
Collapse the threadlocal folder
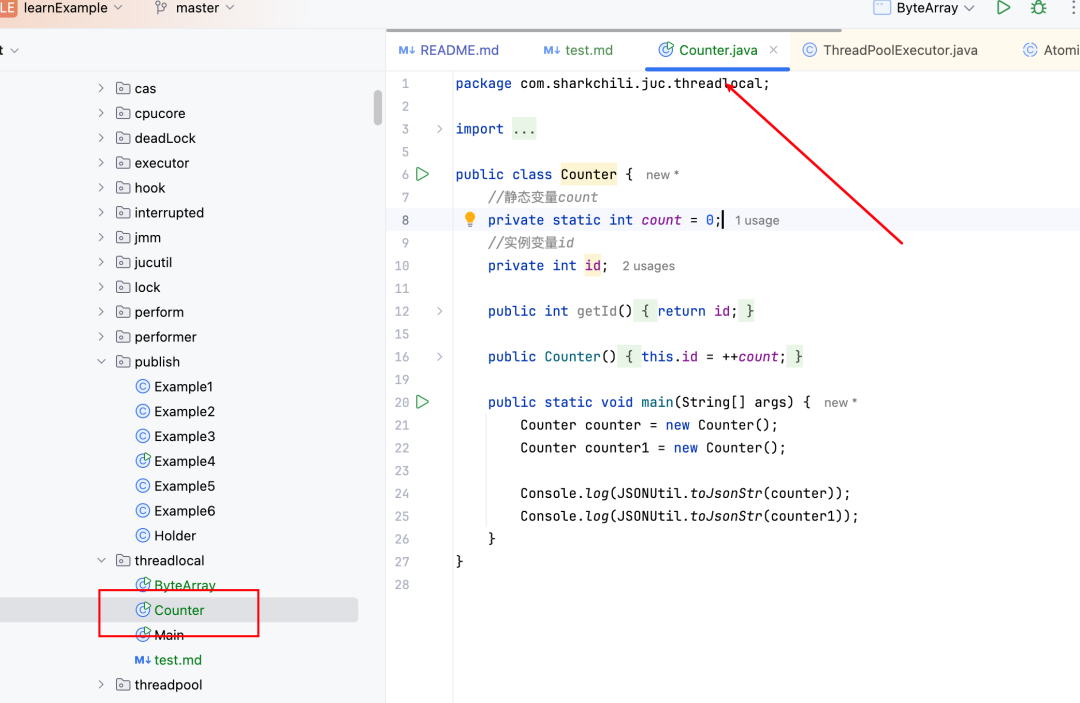(x=101, y=560)
